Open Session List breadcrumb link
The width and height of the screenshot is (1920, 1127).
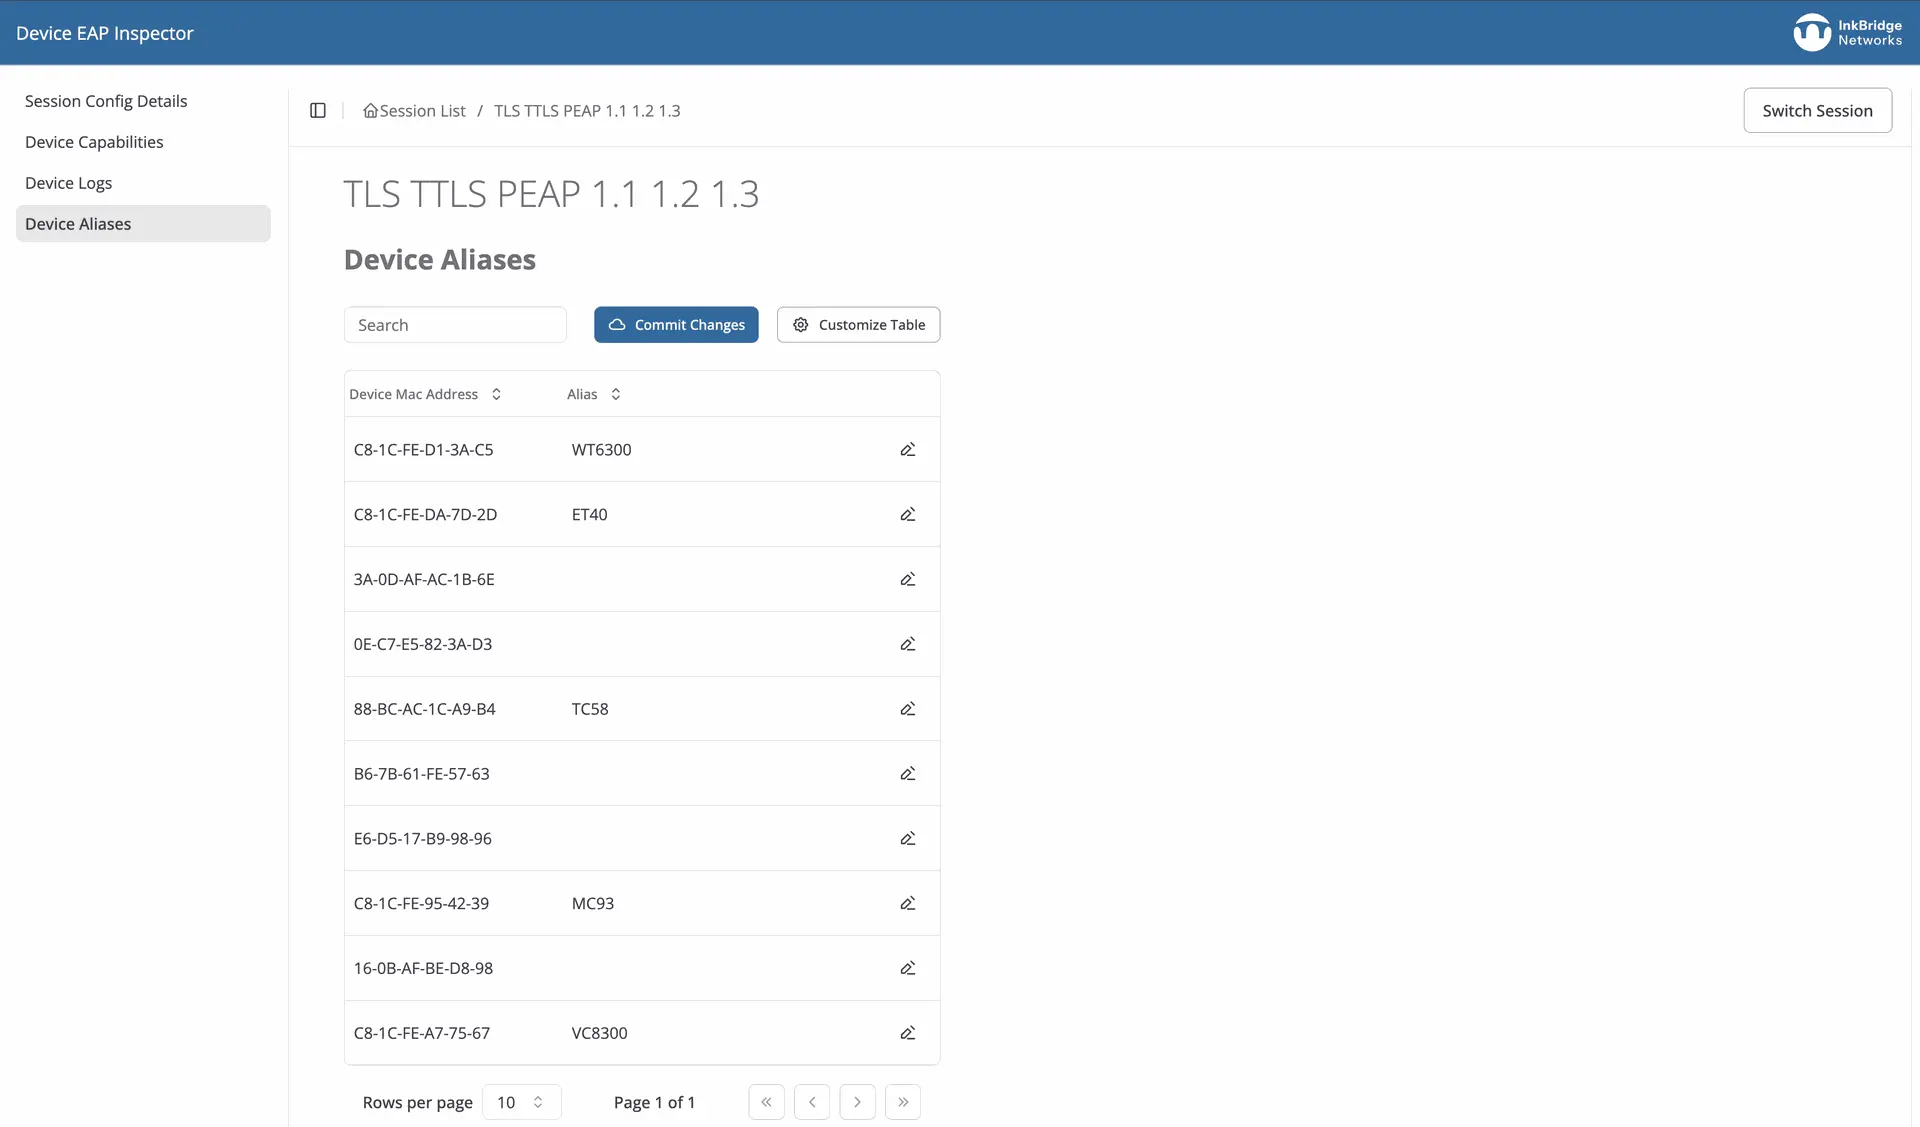(421, 111)
